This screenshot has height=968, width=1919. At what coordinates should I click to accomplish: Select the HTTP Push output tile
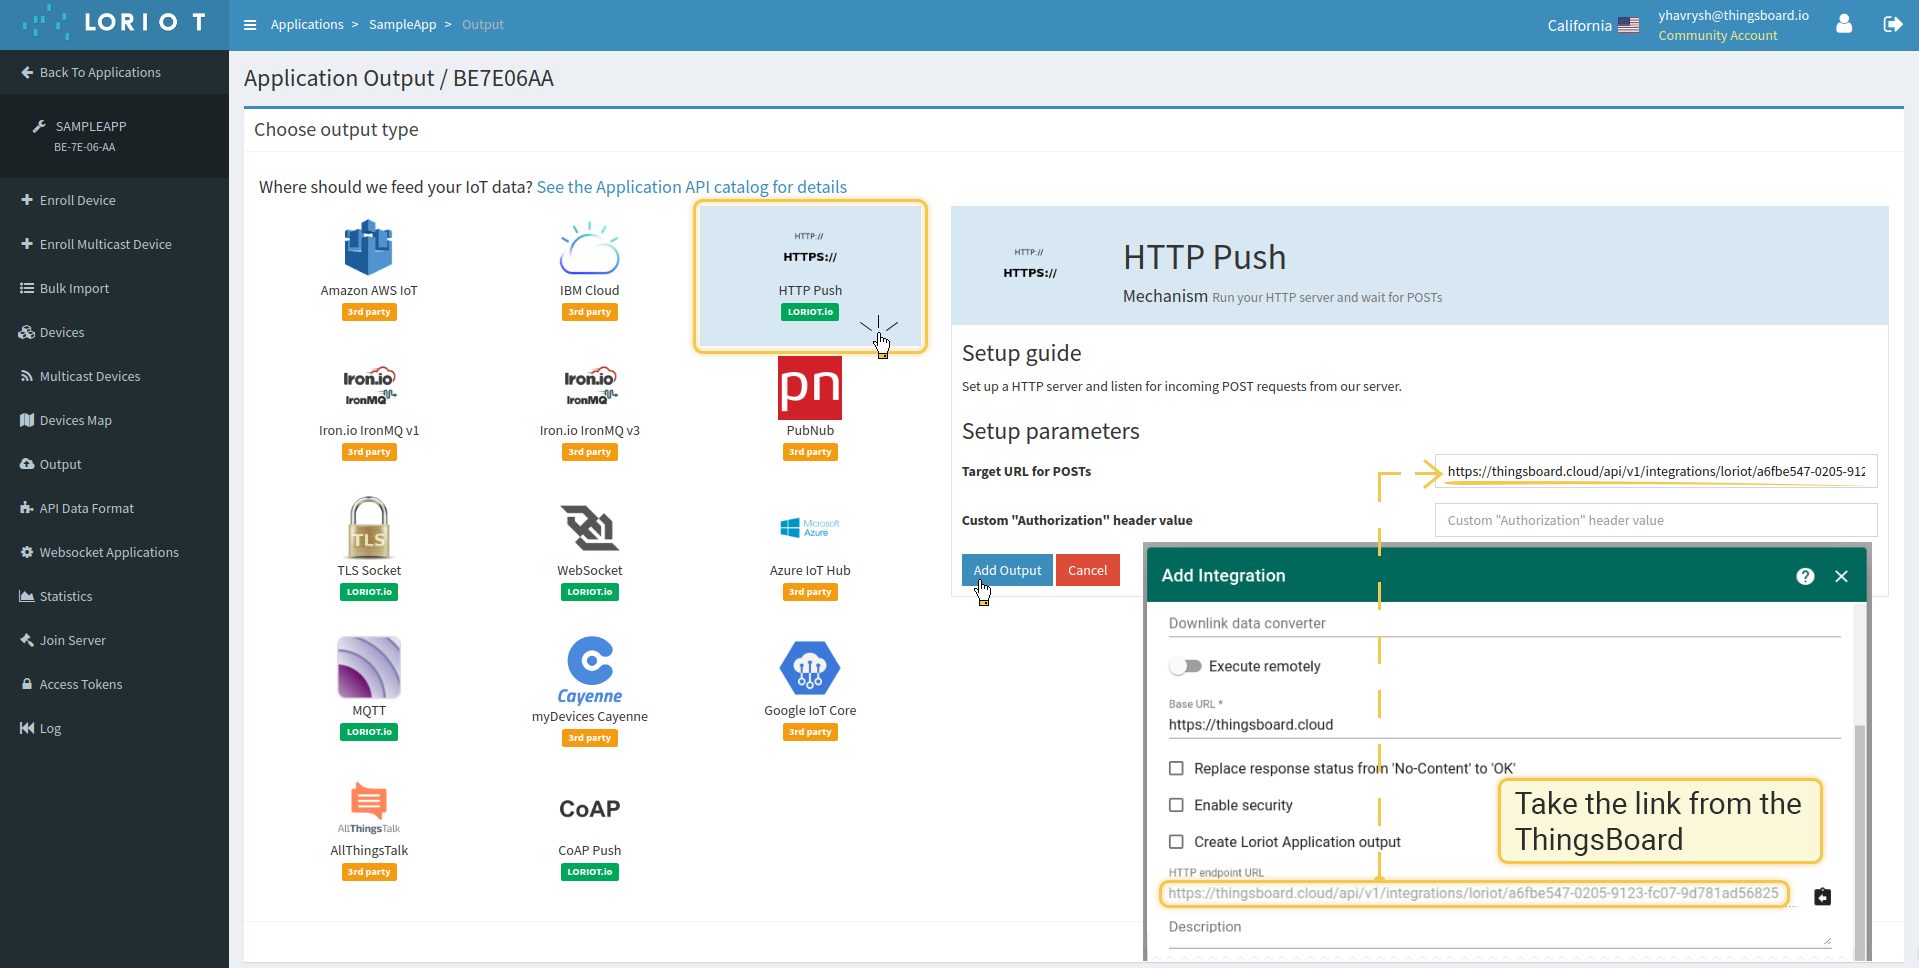[x=810, y=277]
